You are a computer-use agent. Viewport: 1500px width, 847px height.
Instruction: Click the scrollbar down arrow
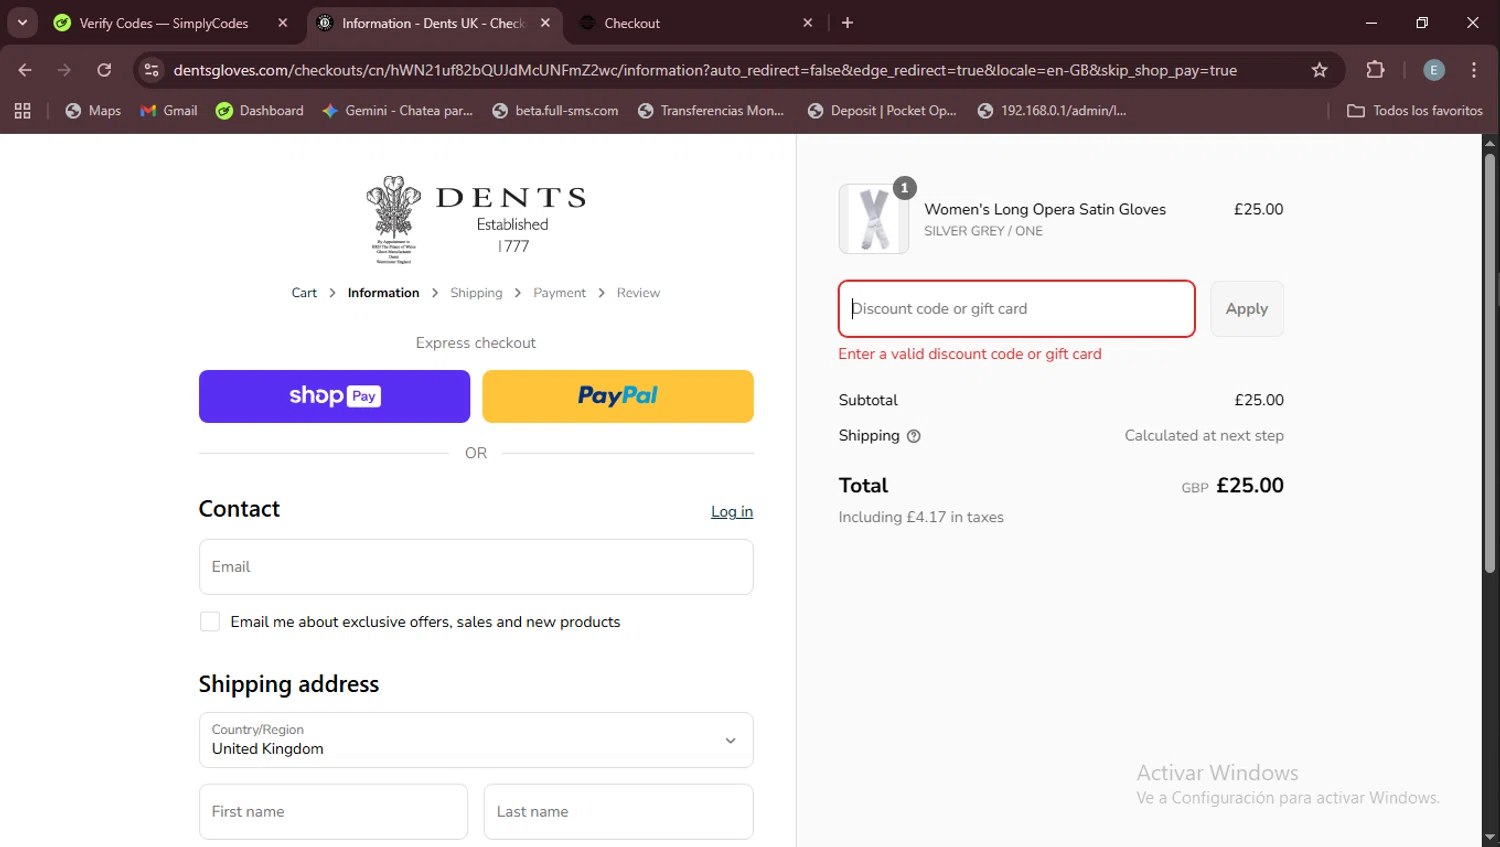1490,838
